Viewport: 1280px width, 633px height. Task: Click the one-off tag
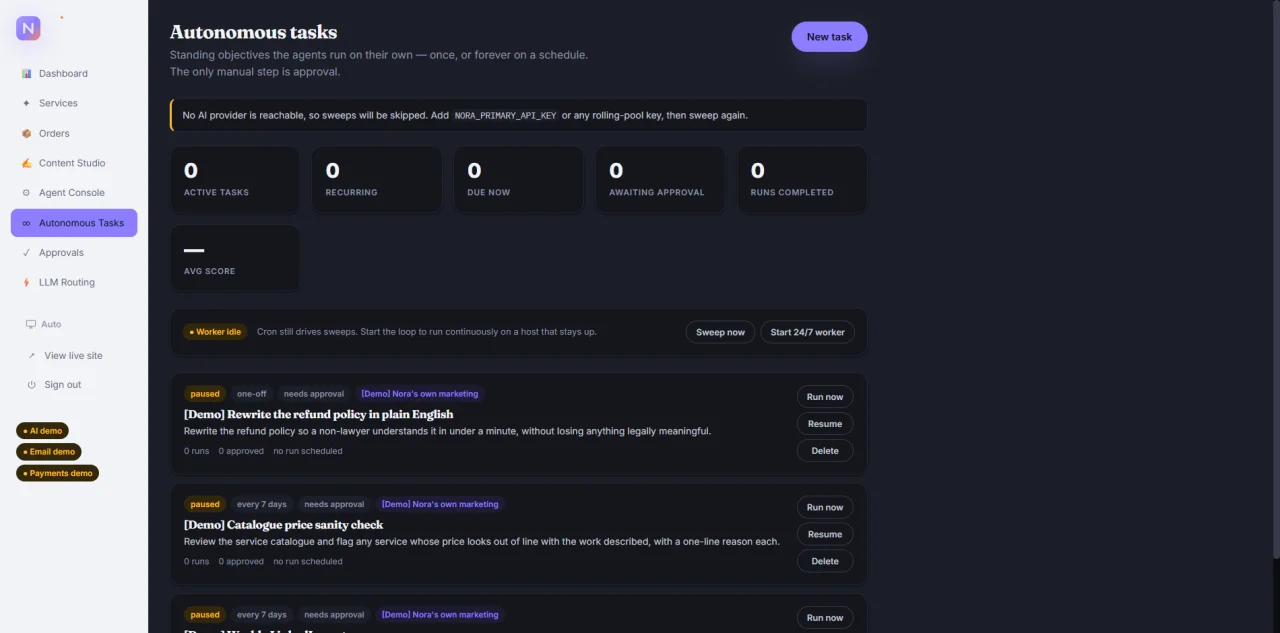tap(252, 394)
